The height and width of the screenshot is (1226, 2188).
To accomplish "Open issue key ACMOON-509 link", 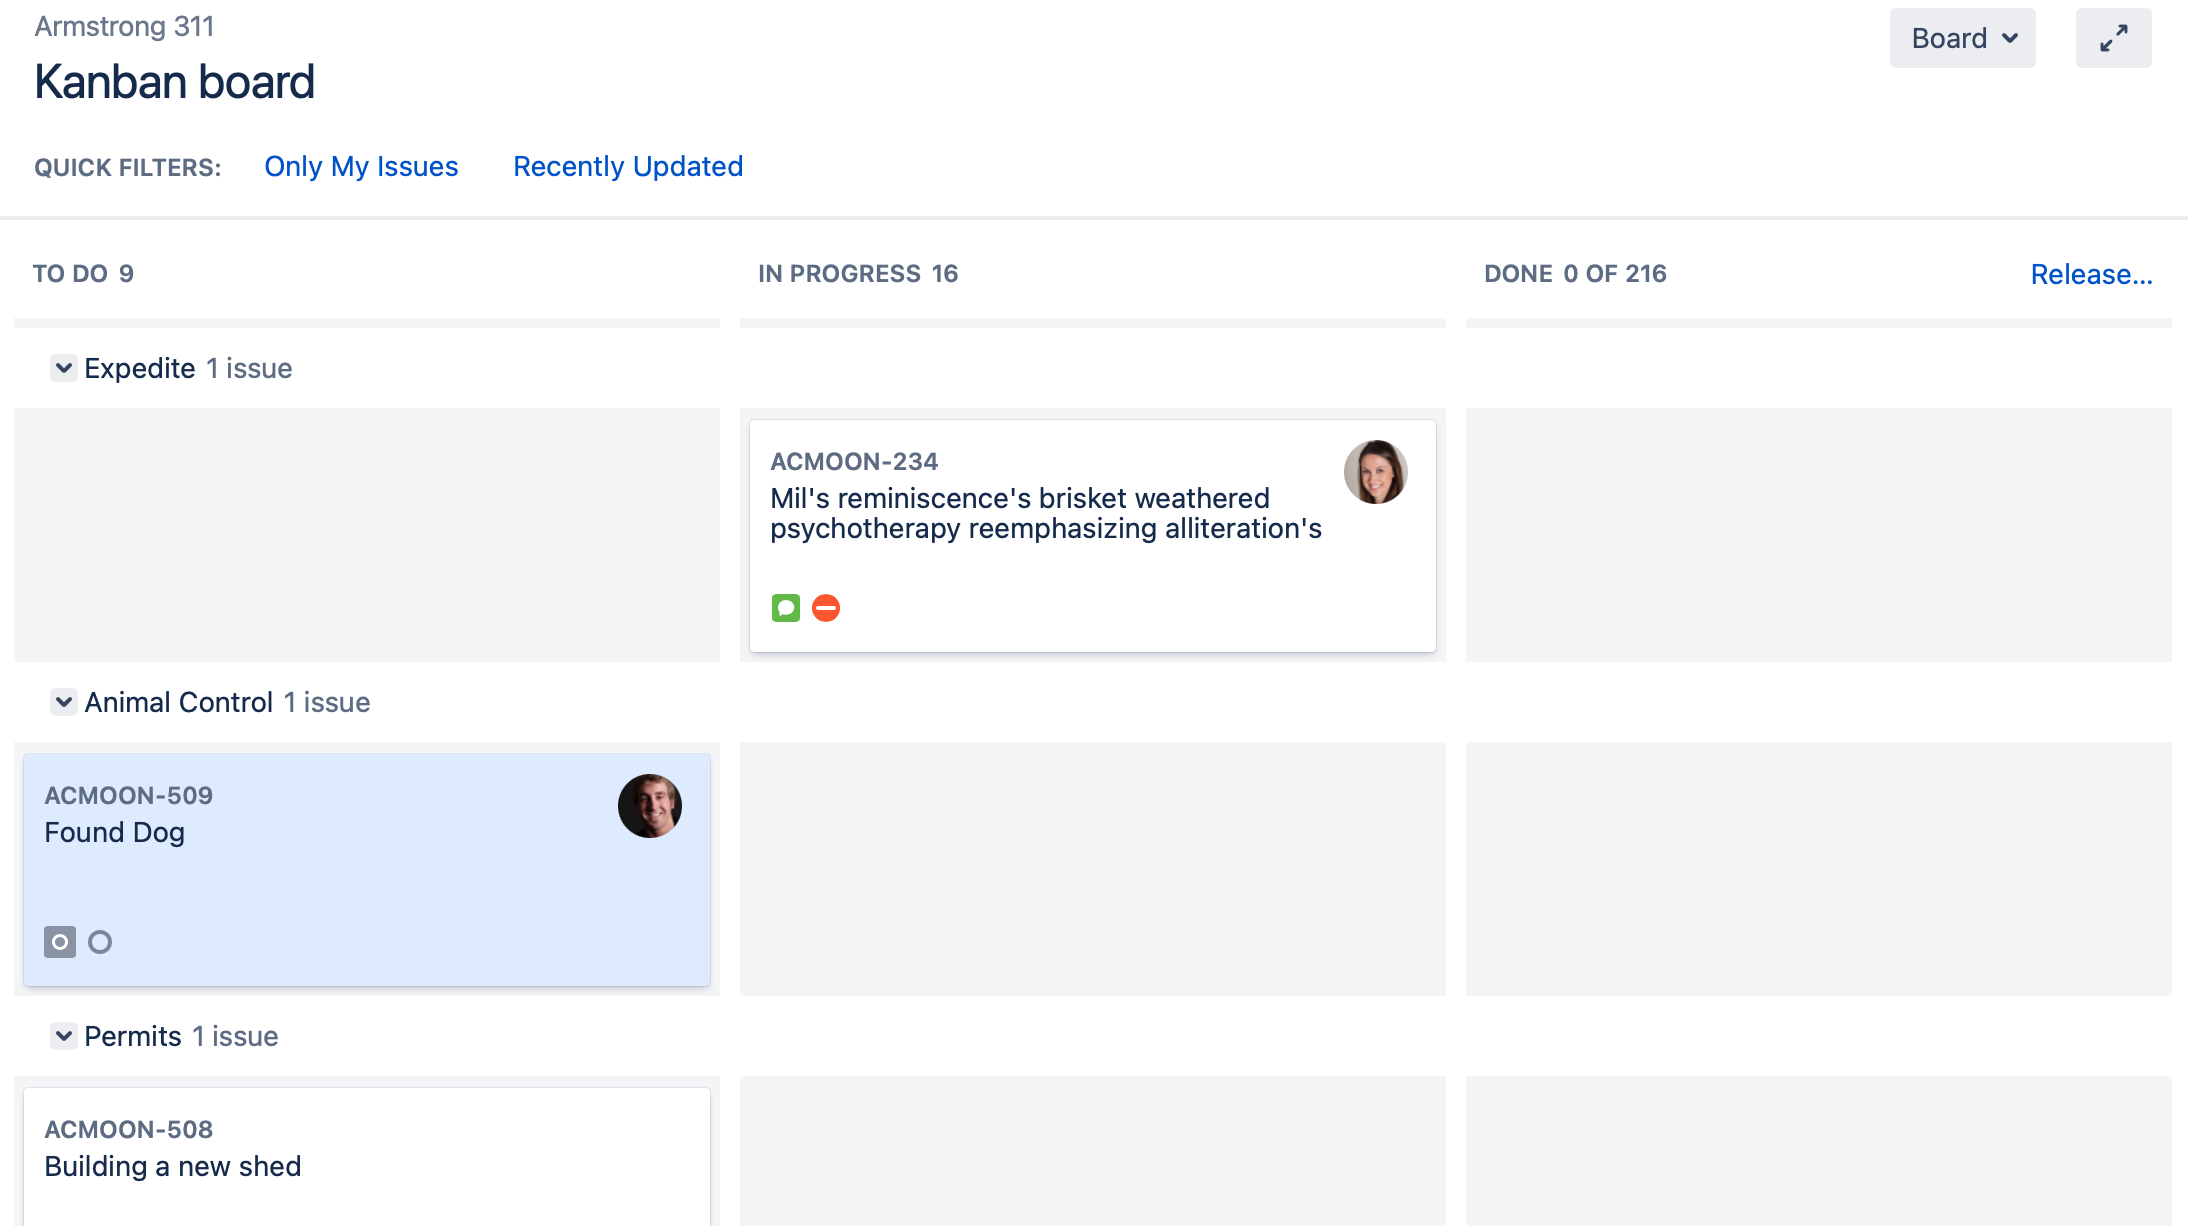I will [129, 796].
